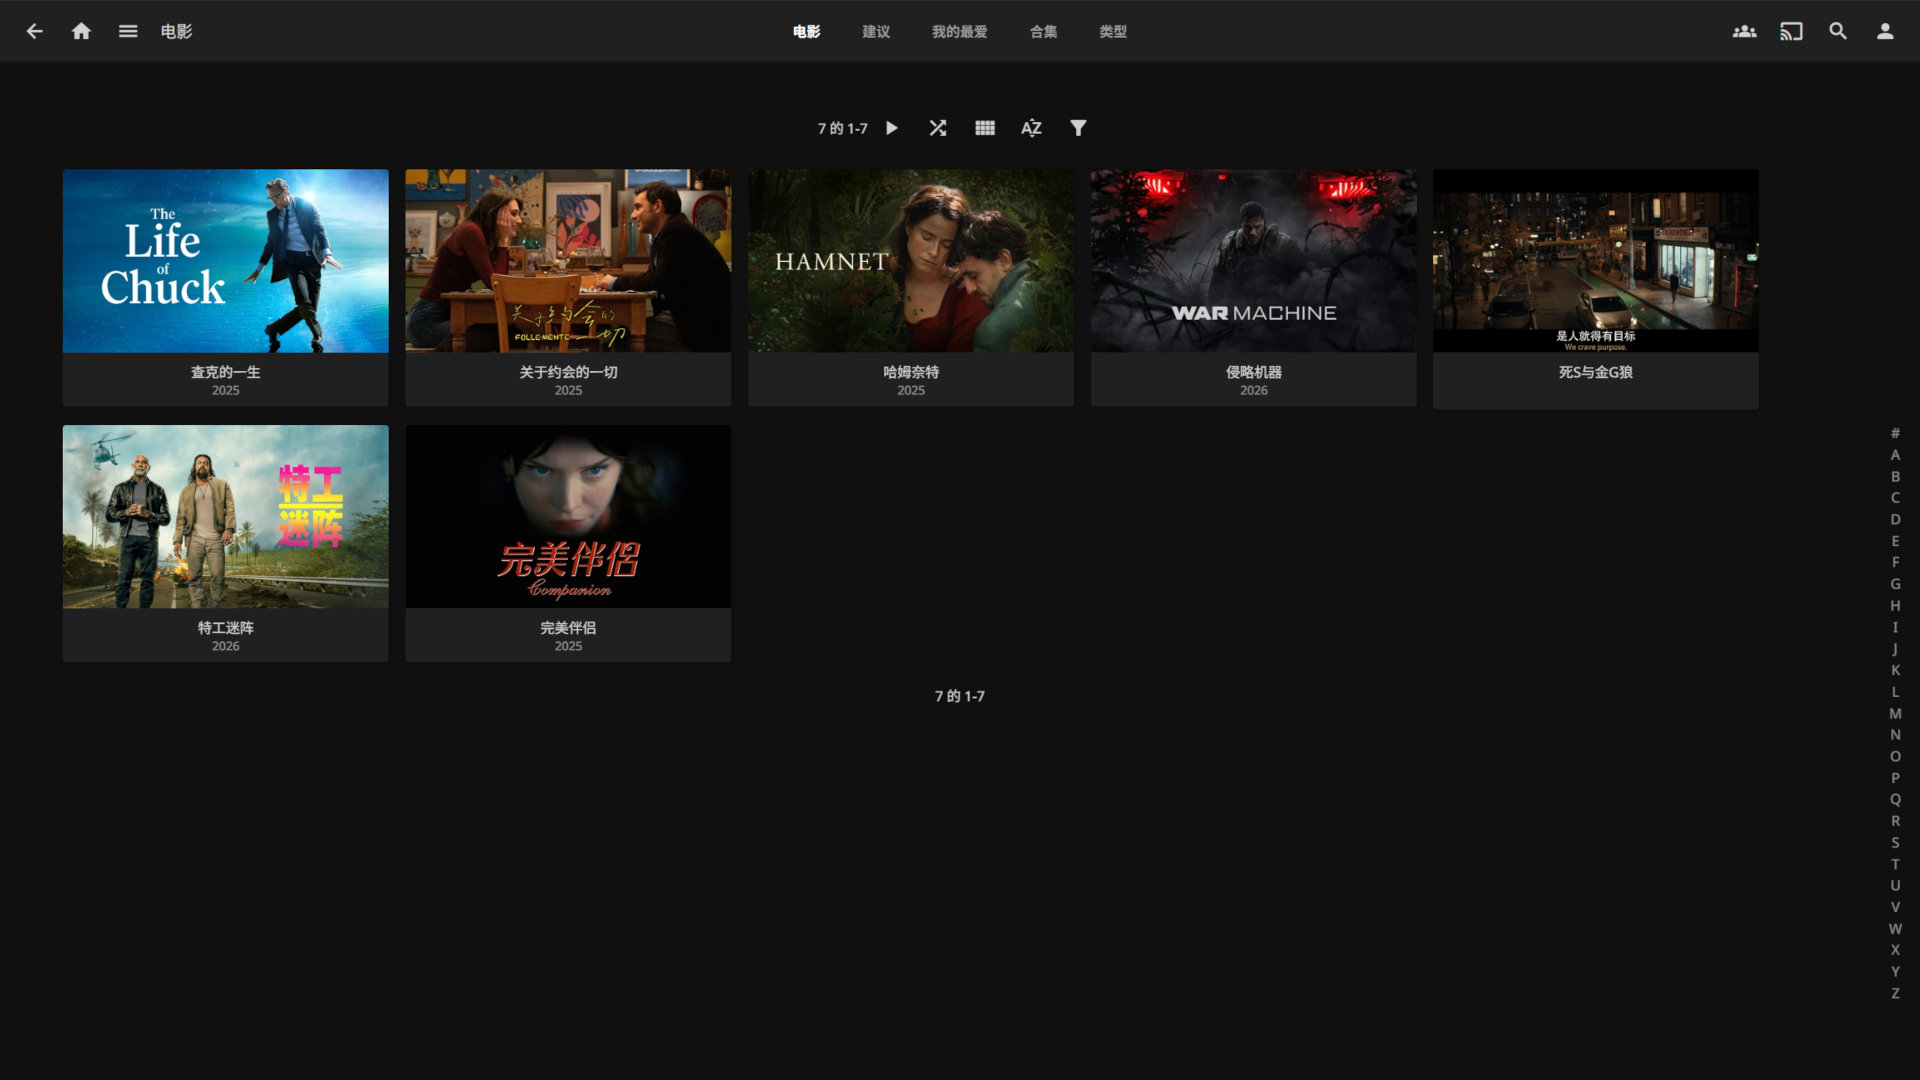Switch to the 合集 tab

tap(1043, 32)
